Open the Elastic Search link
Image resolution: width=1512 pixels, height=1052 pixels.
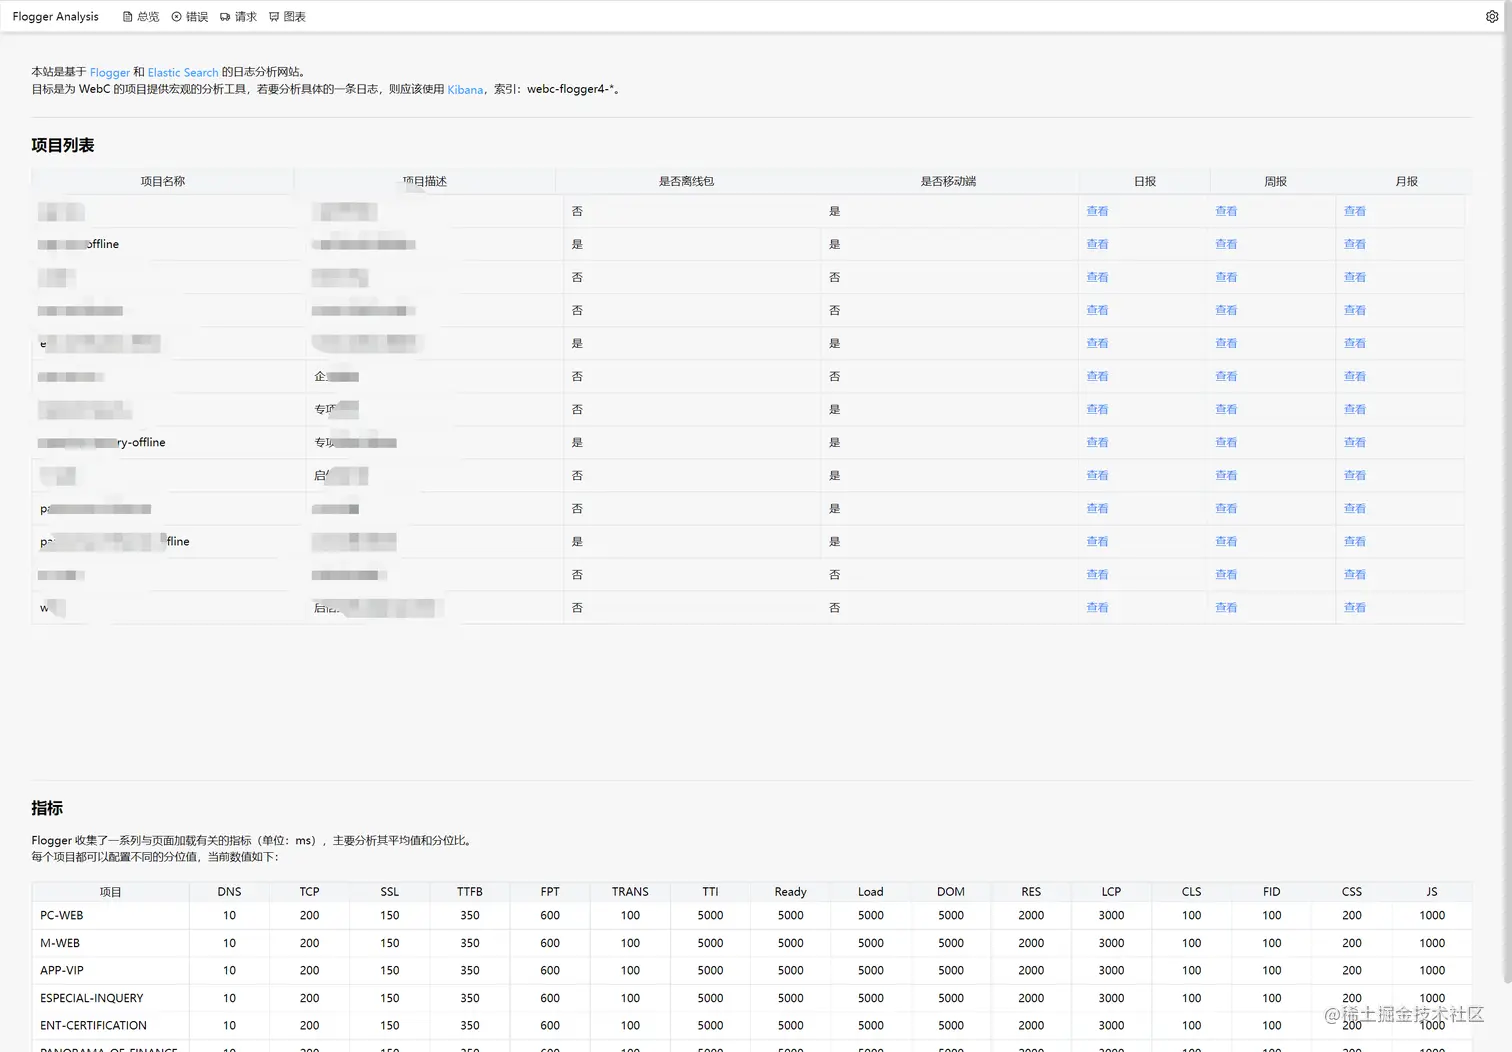183,73
